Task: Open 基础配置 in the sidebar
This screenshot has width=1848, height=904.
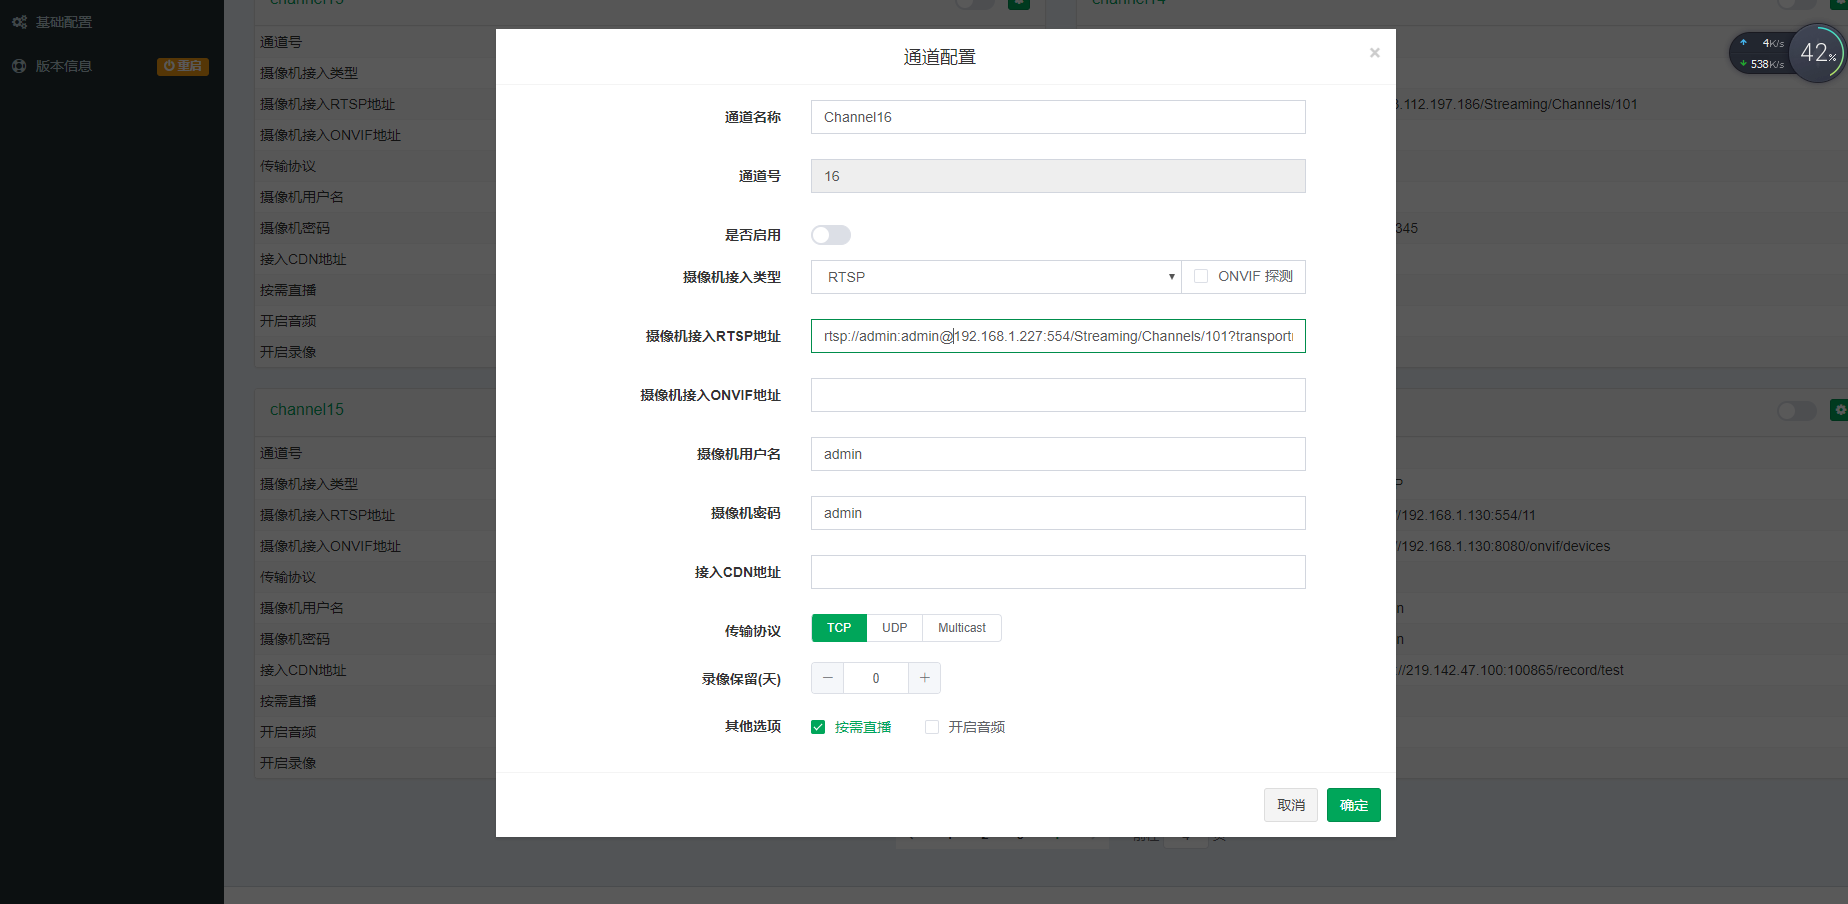Action: [x=64, y=22]
